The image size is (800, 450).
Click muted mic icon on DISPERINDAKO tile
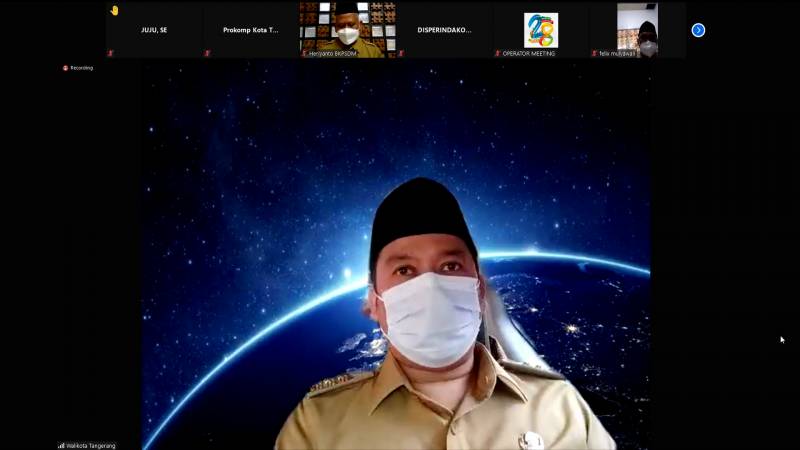[x=401, y=53]
